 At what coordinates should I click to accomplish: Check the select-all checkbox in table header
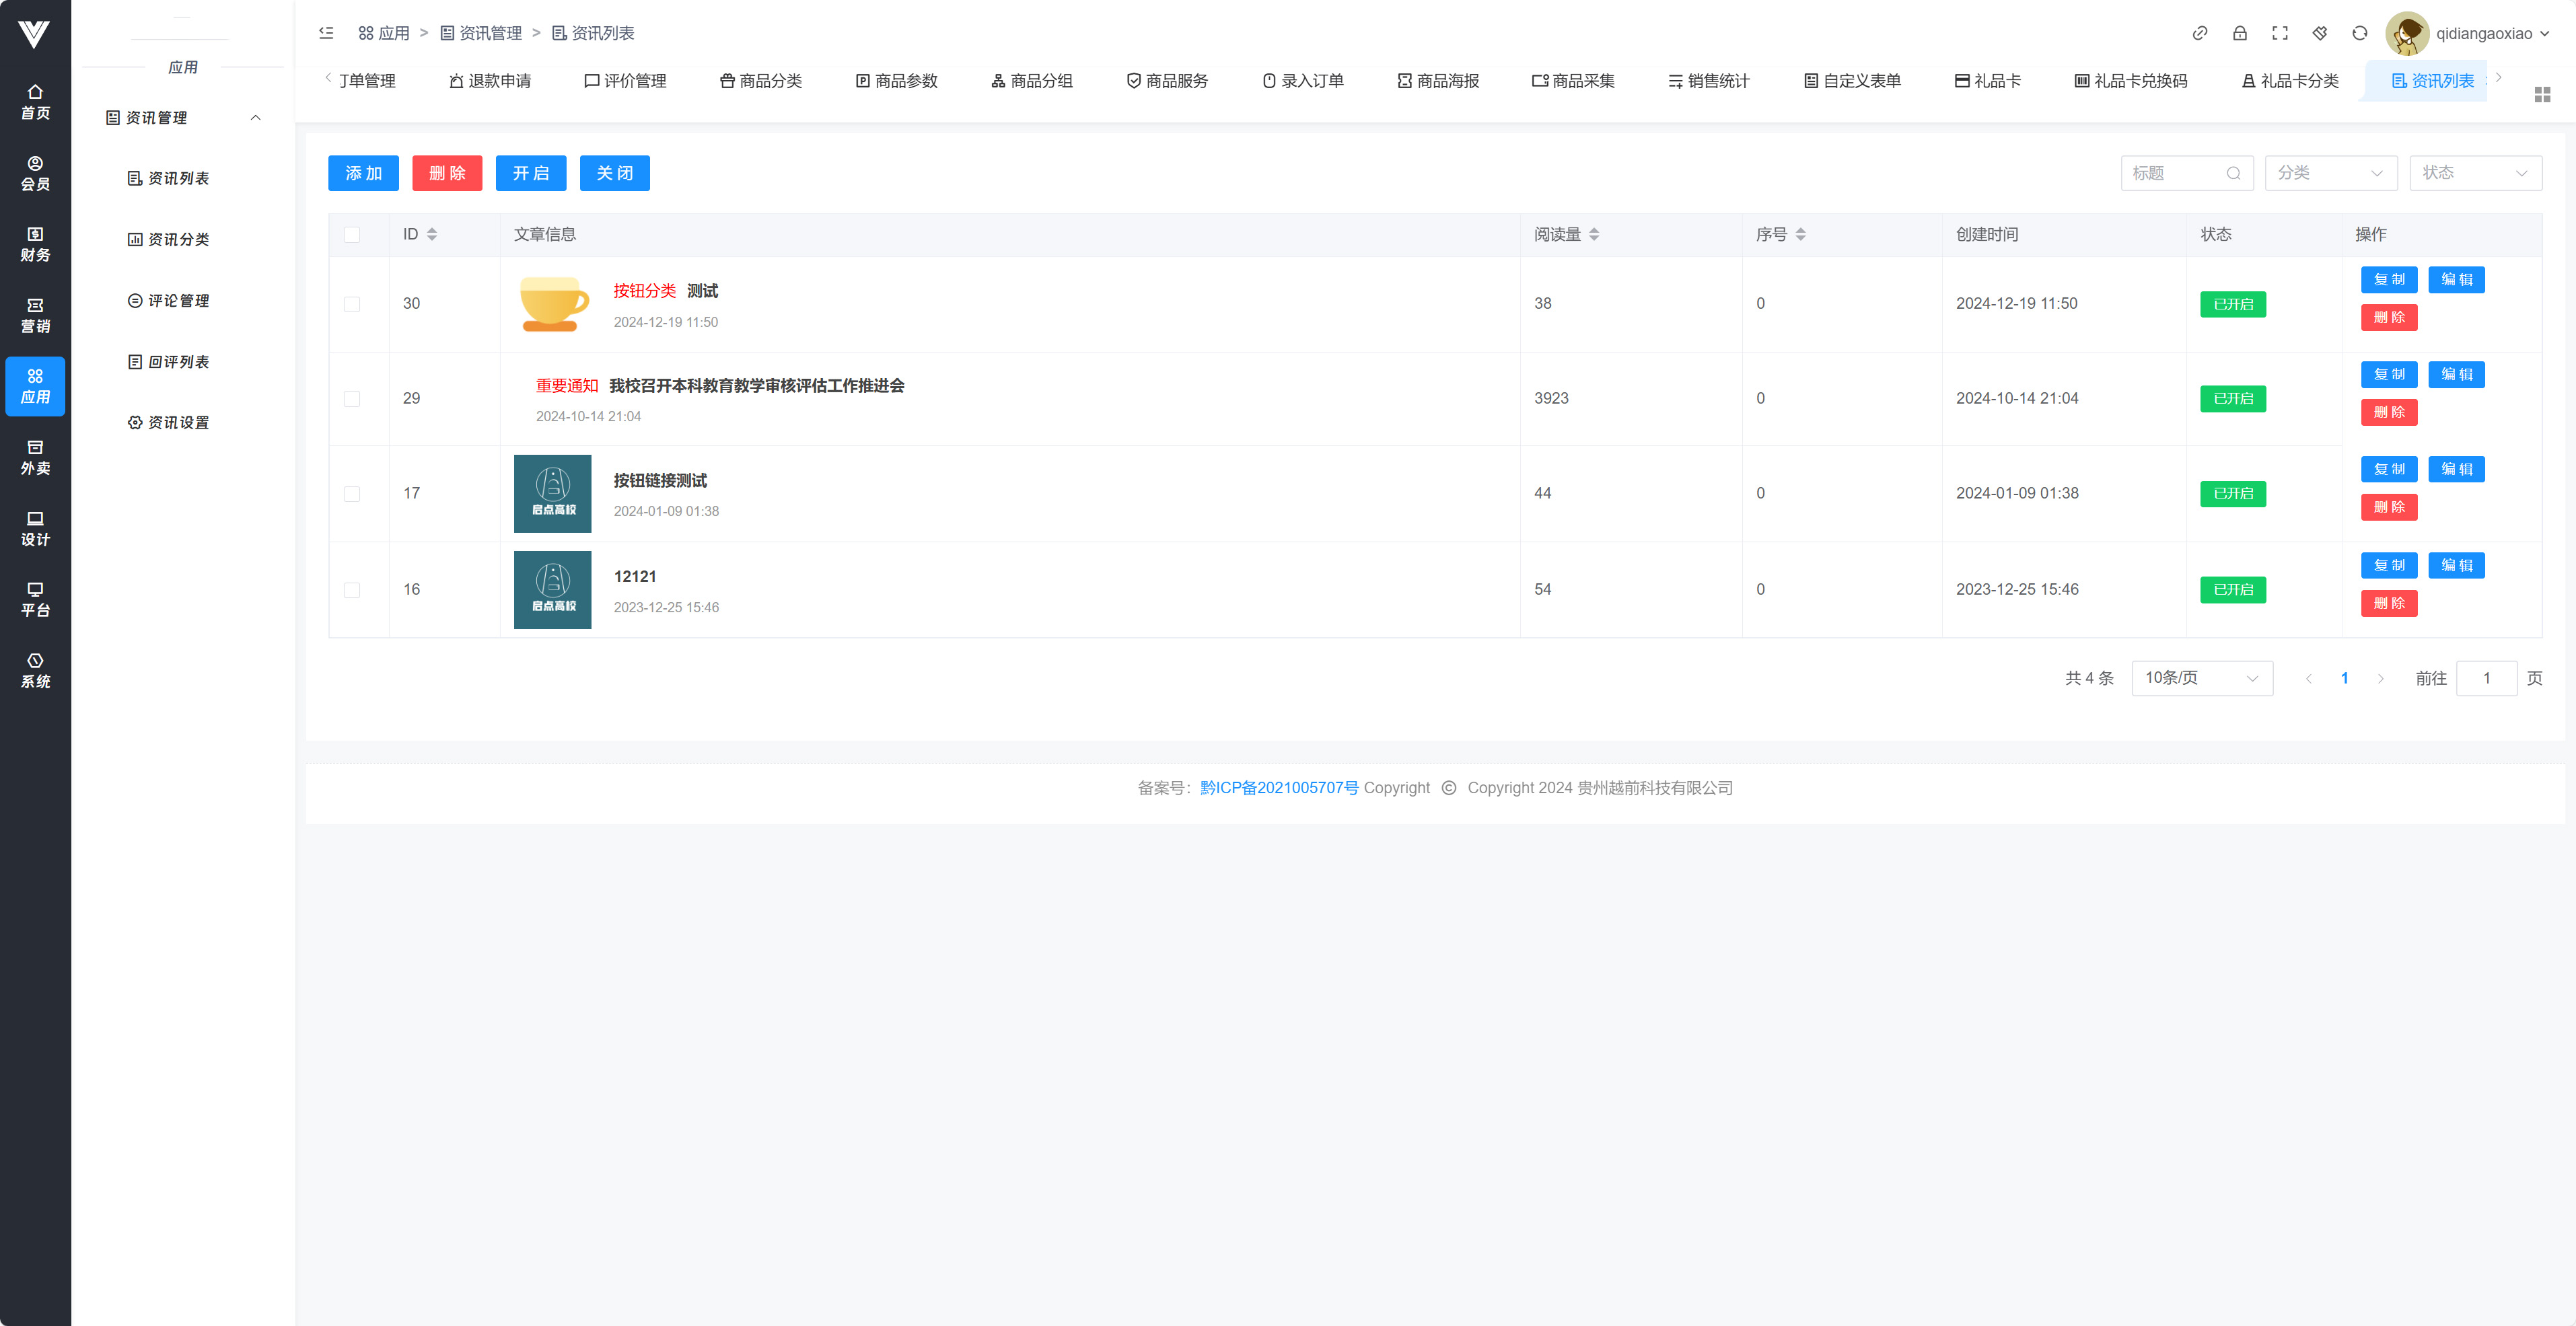[x=352, y=234]
